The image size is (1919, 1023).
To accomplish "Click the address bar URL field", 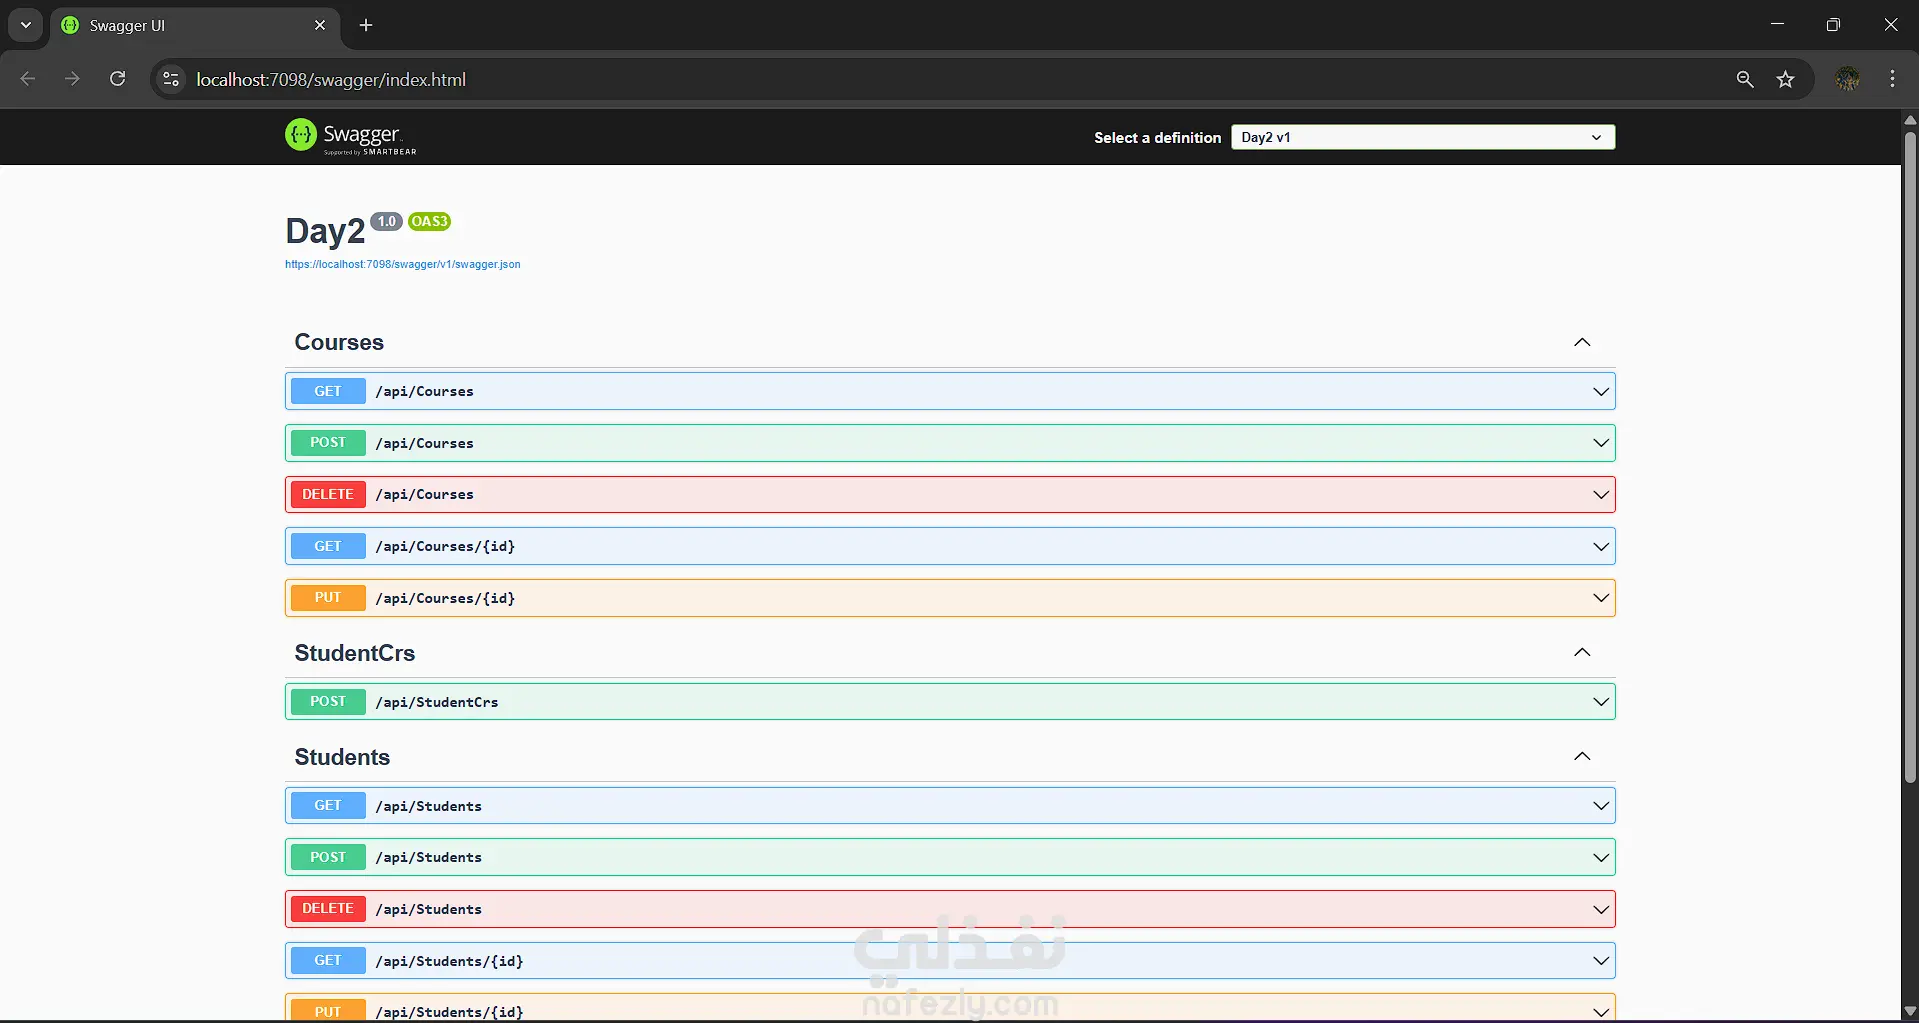I will 950,79.
